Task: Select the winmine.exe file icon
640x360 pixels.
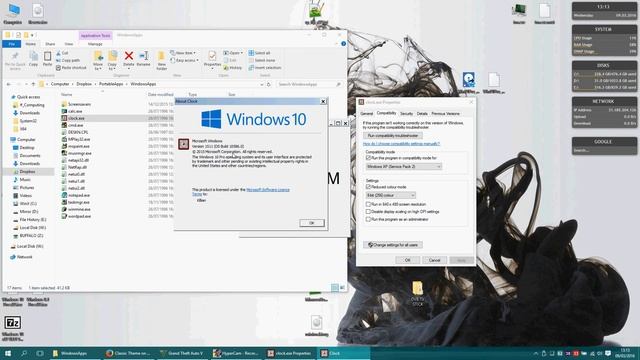Action: pos(64,209)
